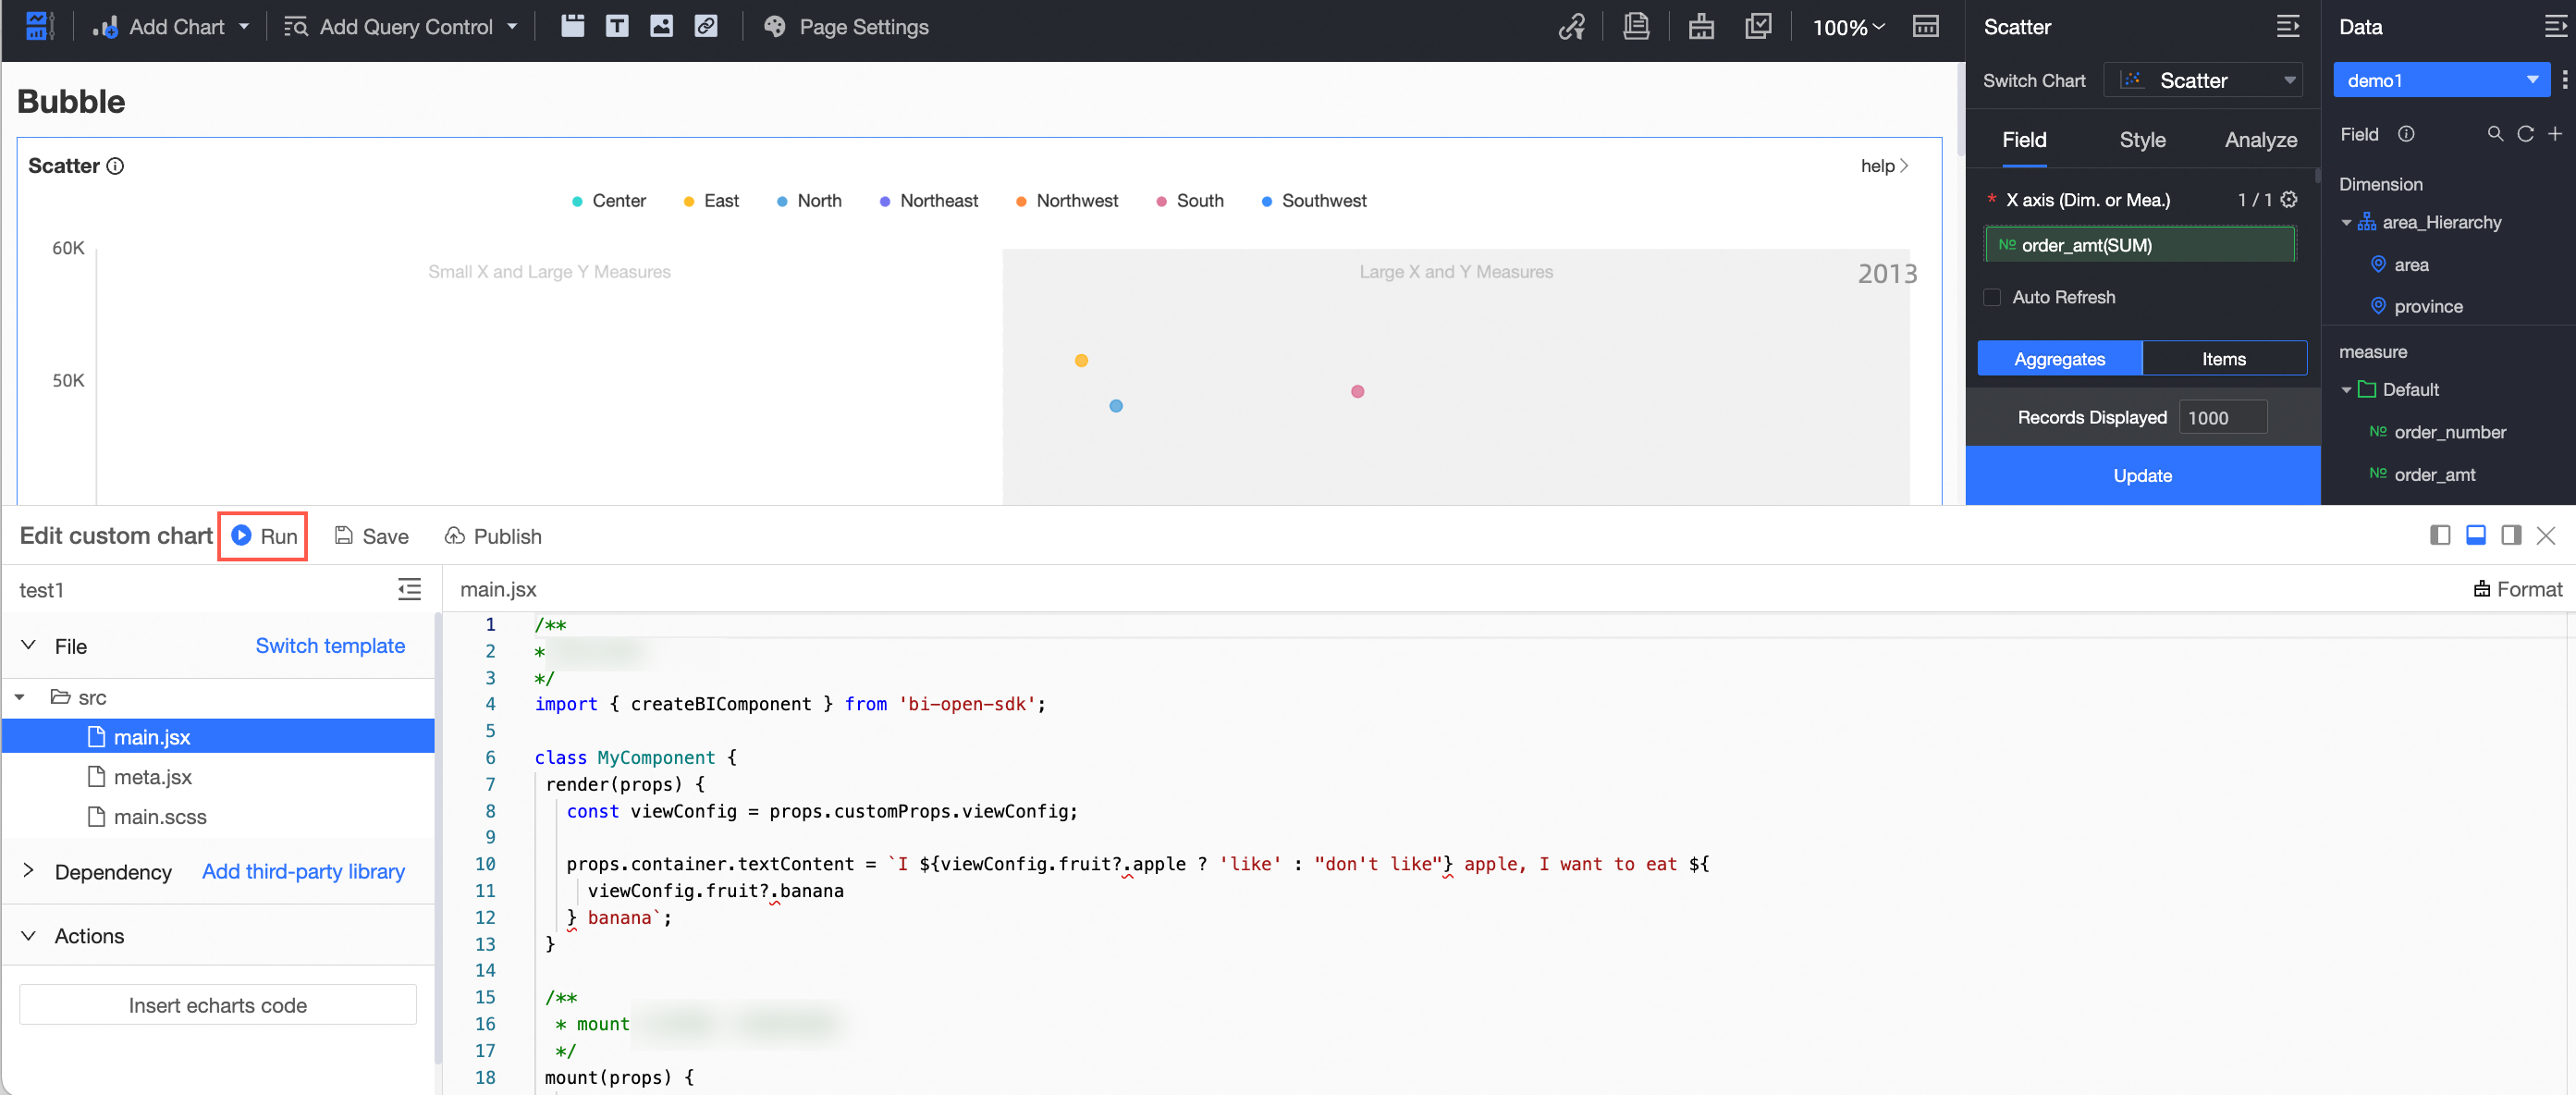2576x1095 pixels.
Task: Switch to the Analyze tab
Action: [x=2260, y=140]
